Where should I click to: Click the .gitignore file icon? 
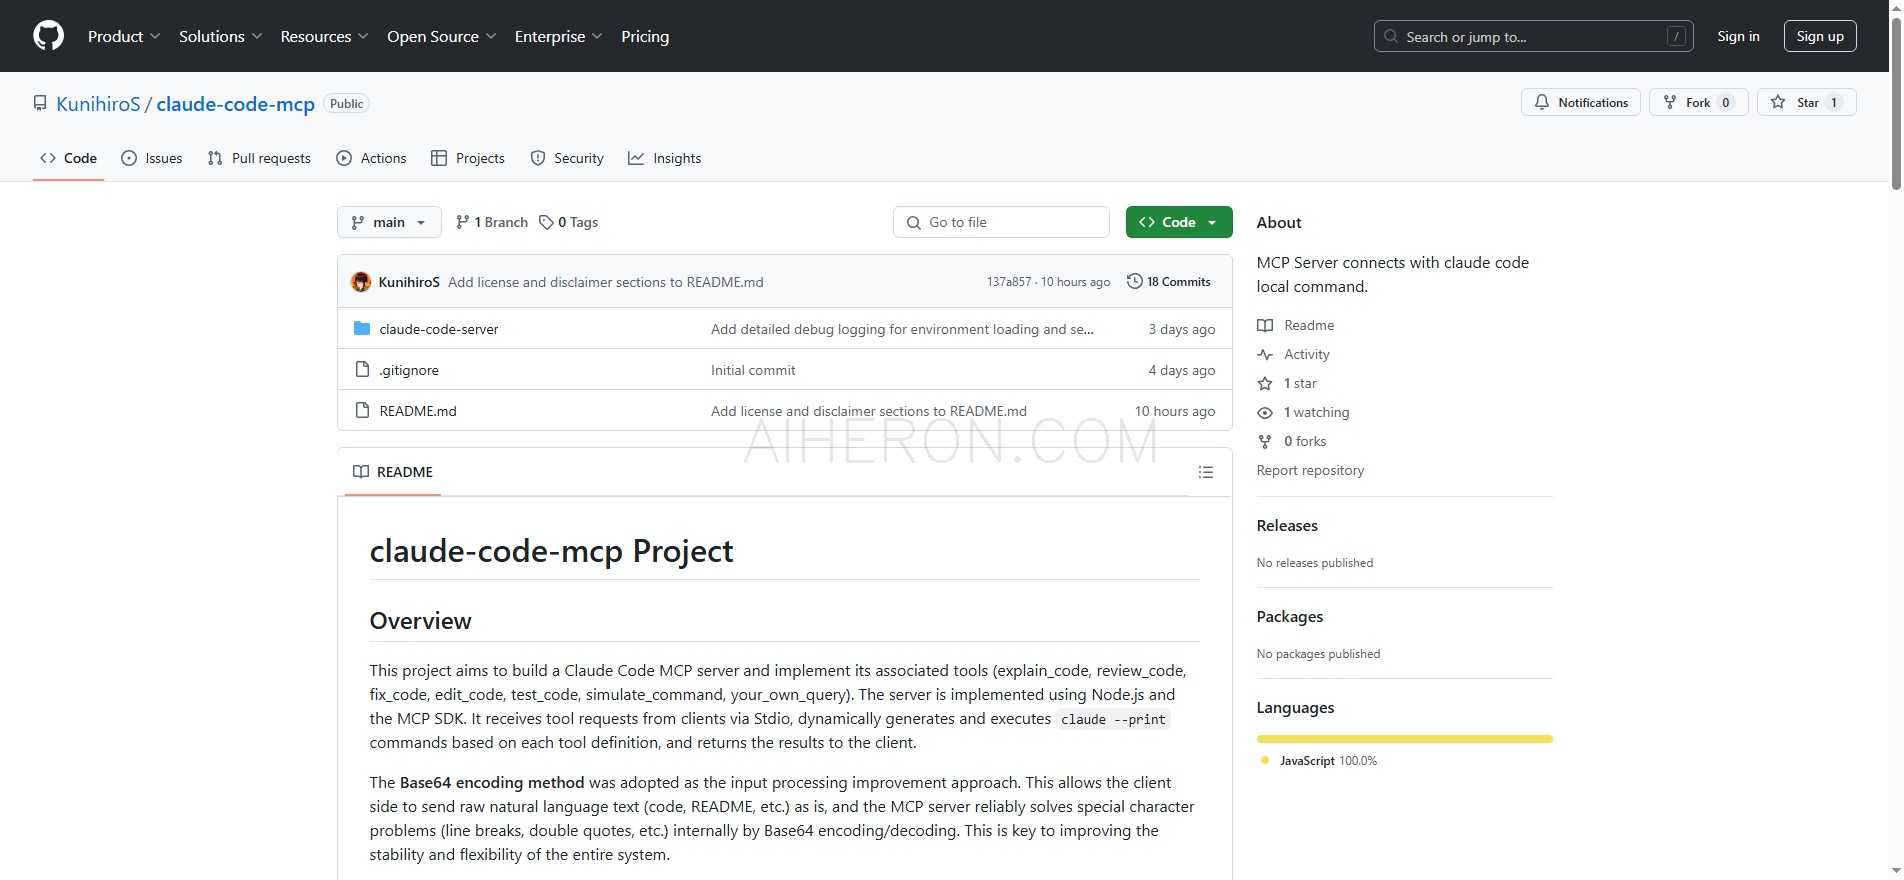(362, 370)
